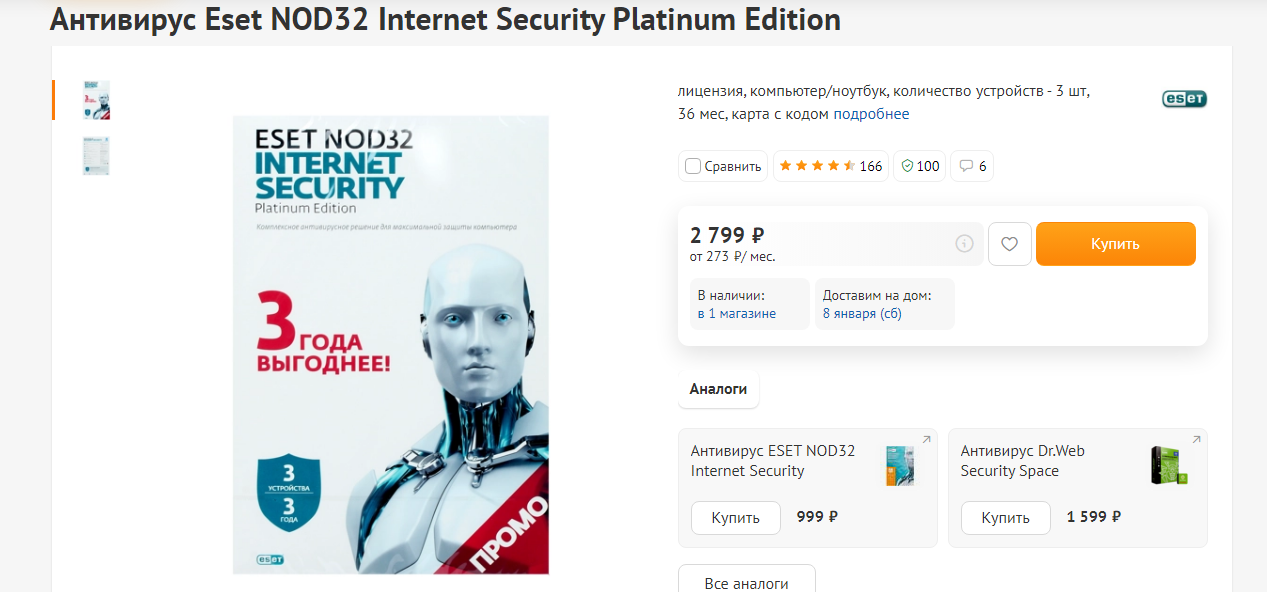Viewport: 1267px width, 592px height.
Task: Buy Dr.Web Security Space analog
Action: [x=1005, y=518]
